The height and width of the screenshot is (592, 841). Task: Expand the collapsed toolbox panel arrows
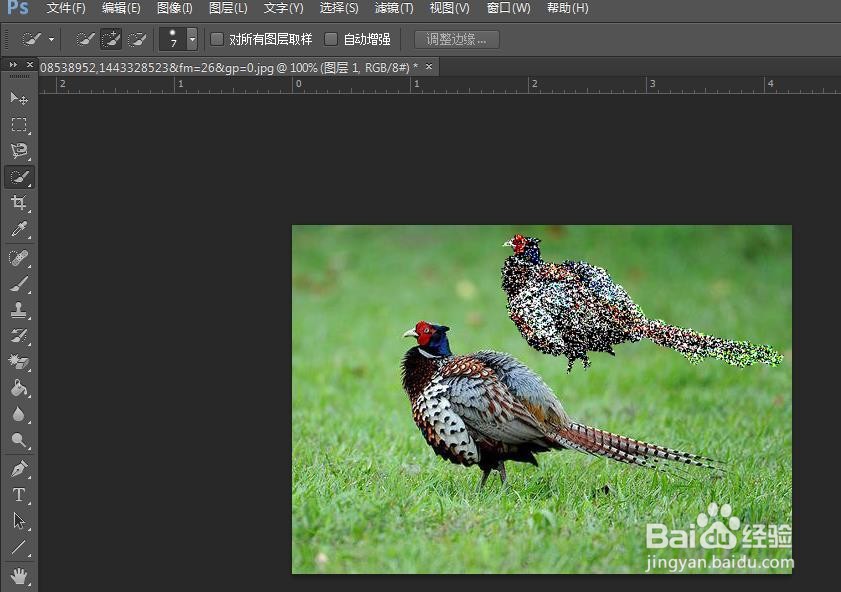pos(13,65)
